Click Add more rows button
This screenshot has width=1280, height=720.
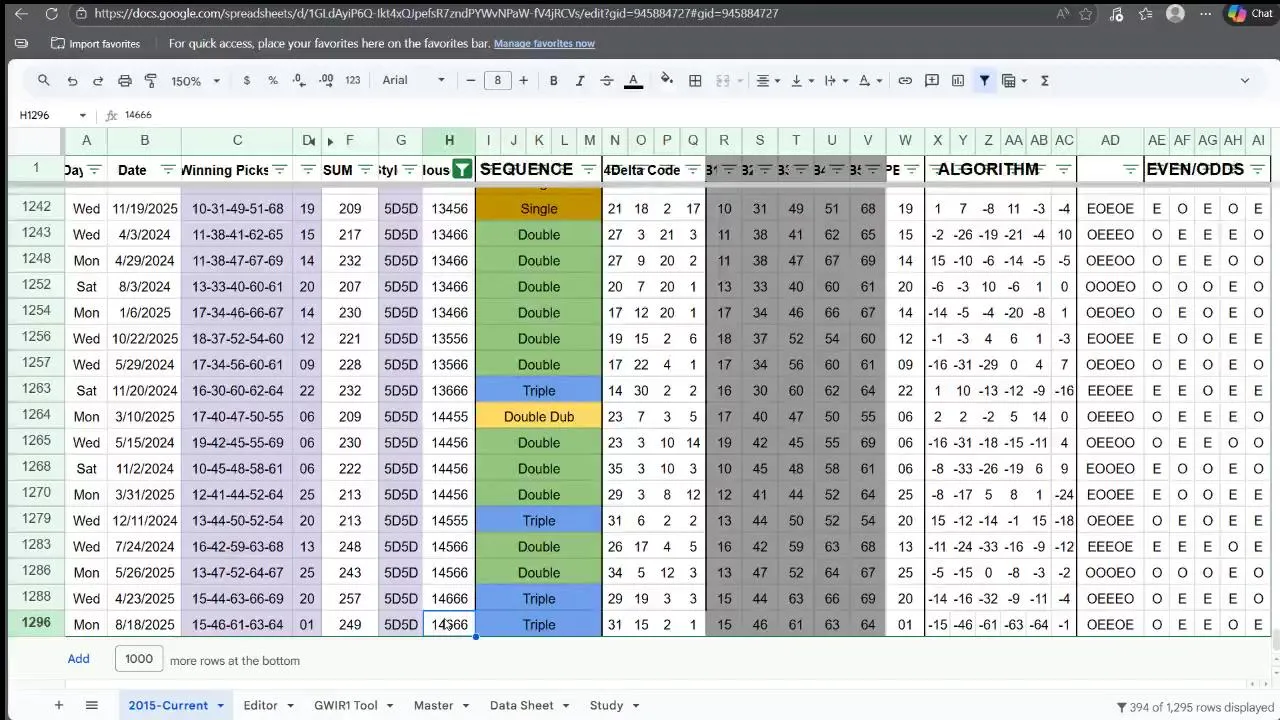click(78, 659)
